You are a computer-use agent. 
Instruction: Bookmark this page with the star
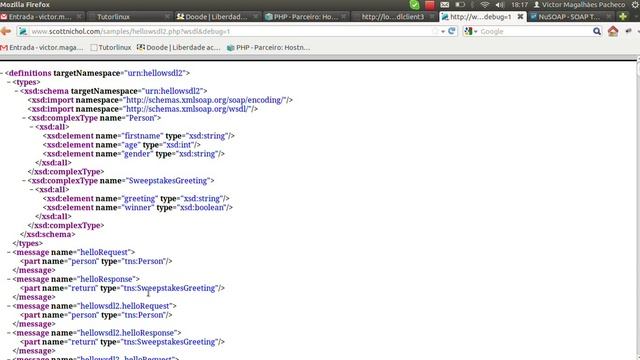435,31
